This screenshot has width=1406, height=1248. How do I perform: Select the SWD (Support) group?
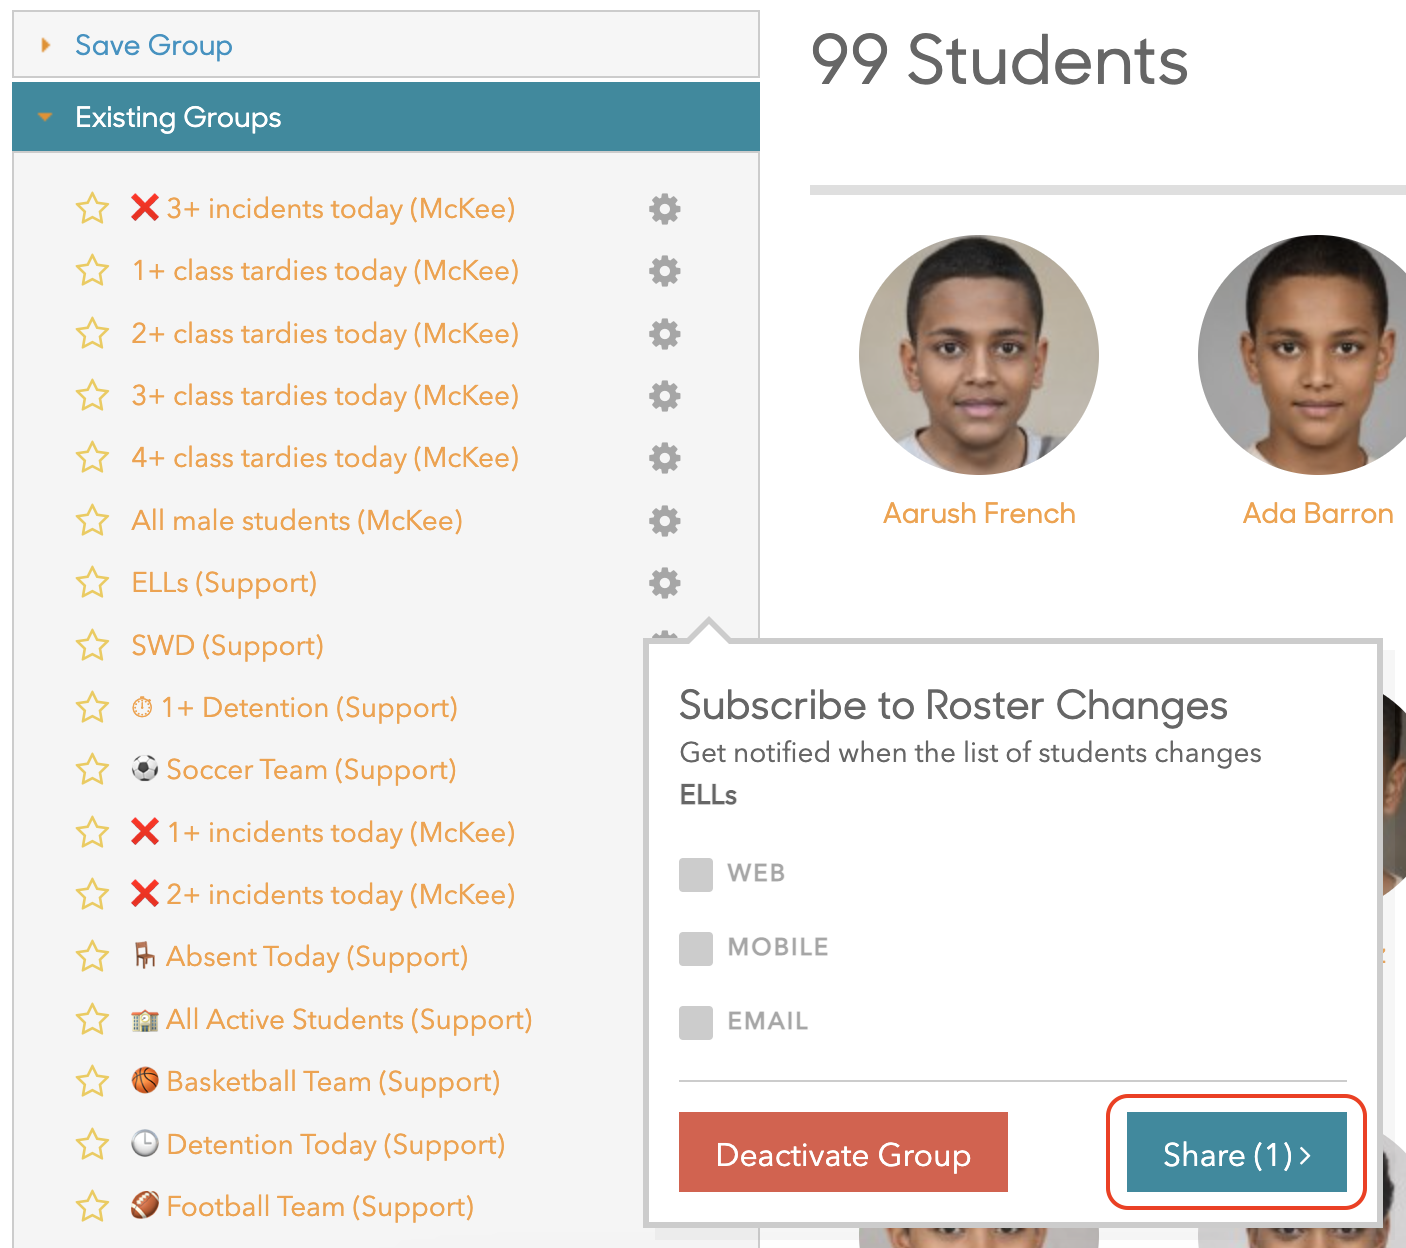click(x=227, y=646)
